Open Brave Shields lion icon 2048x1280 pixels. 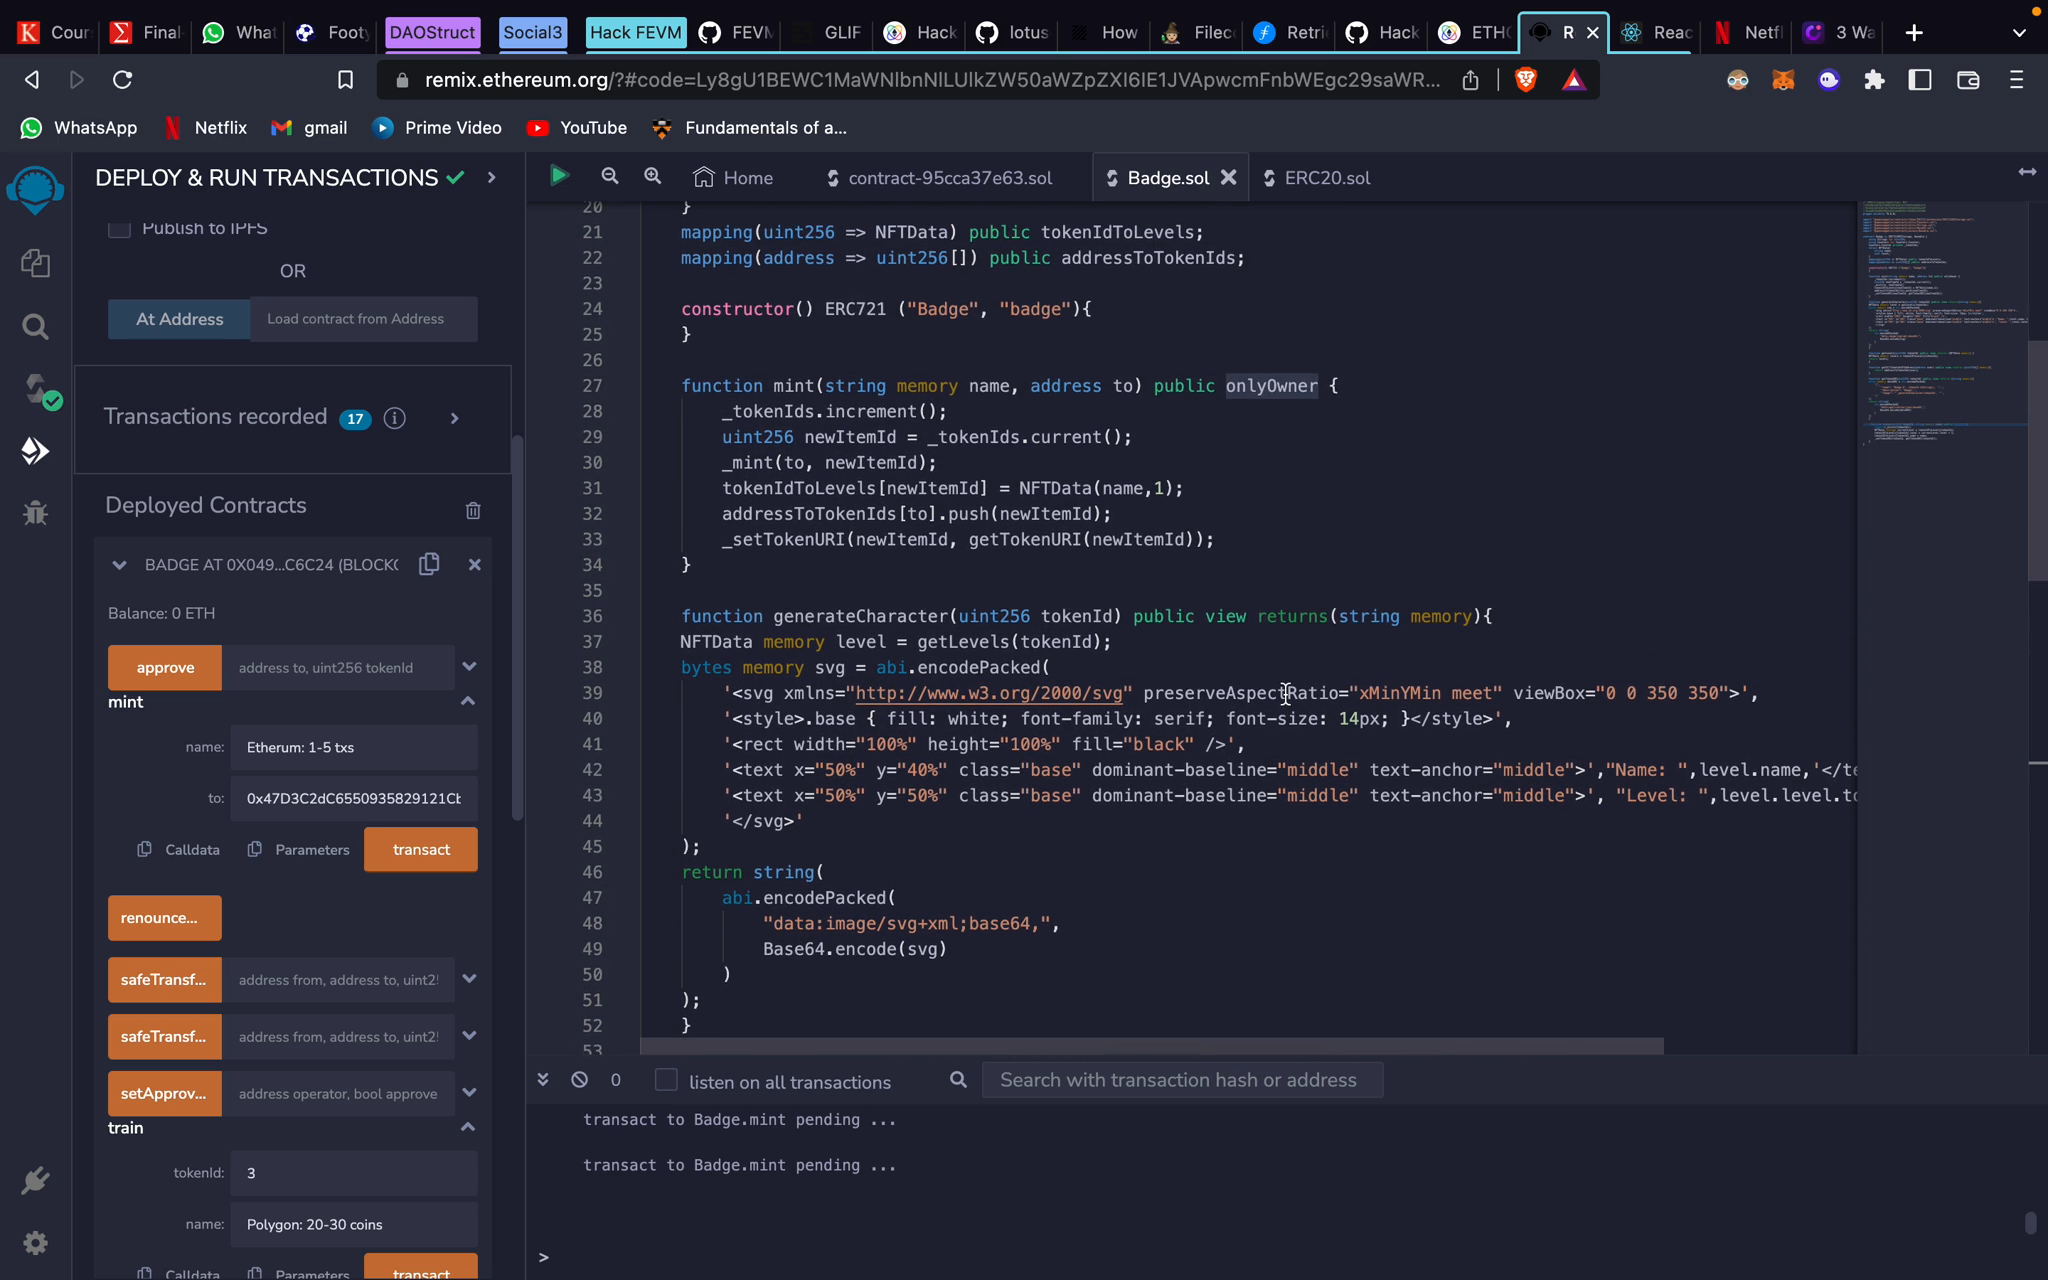tap(1526, 80)
